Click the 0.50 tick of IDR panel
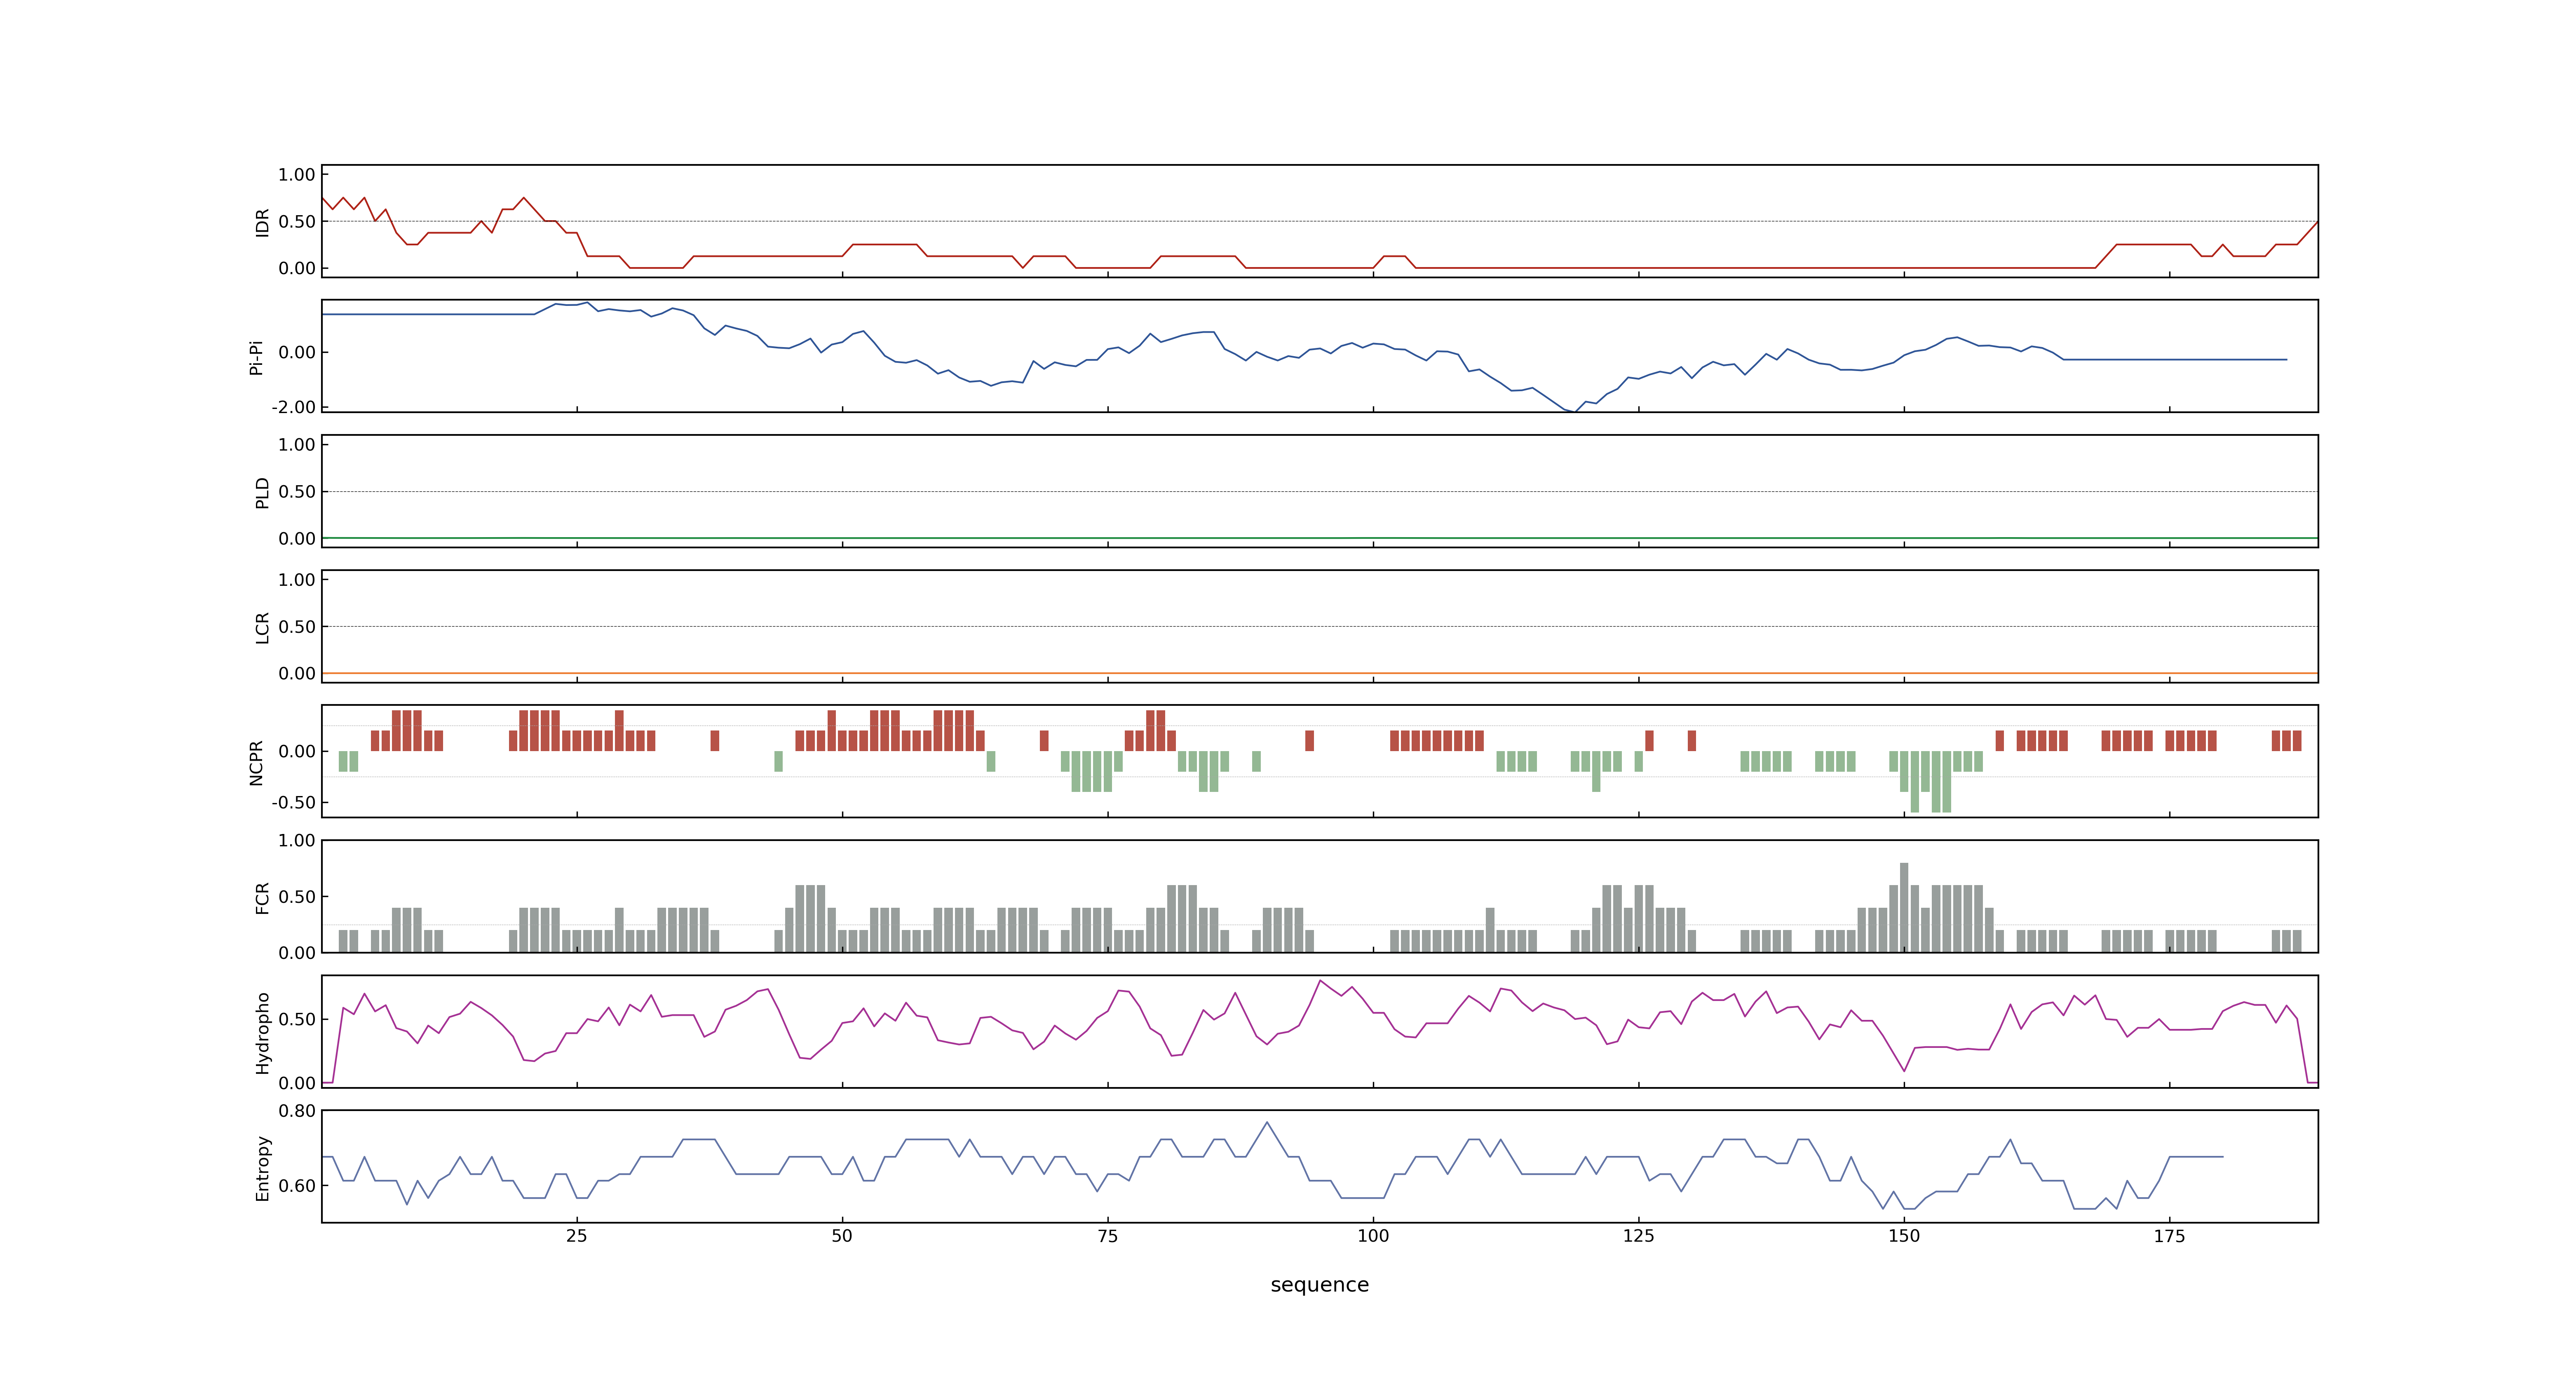 tap(297, 222)
